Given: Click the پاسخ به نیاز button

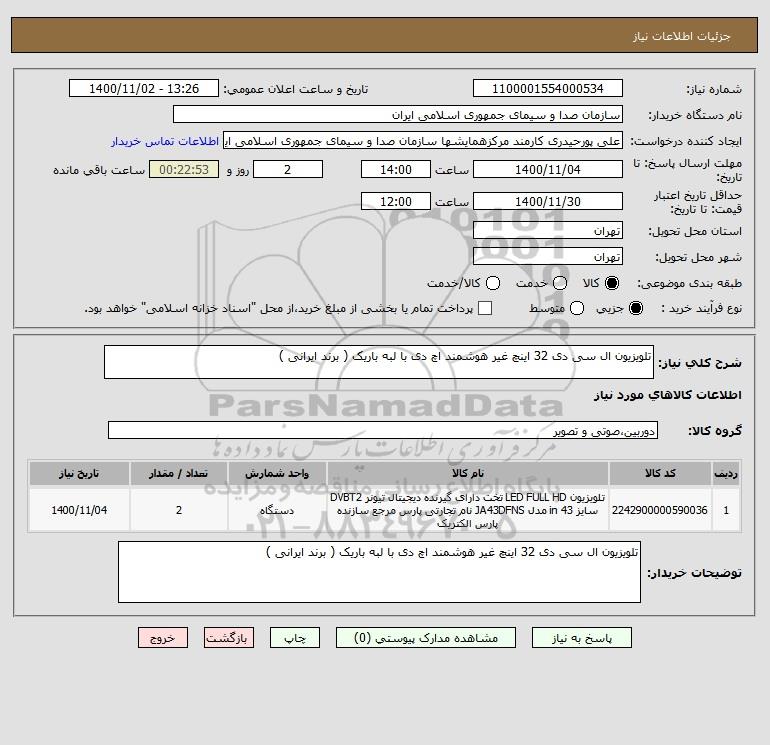Looking at the screenshot, I should tap(582, 638).
